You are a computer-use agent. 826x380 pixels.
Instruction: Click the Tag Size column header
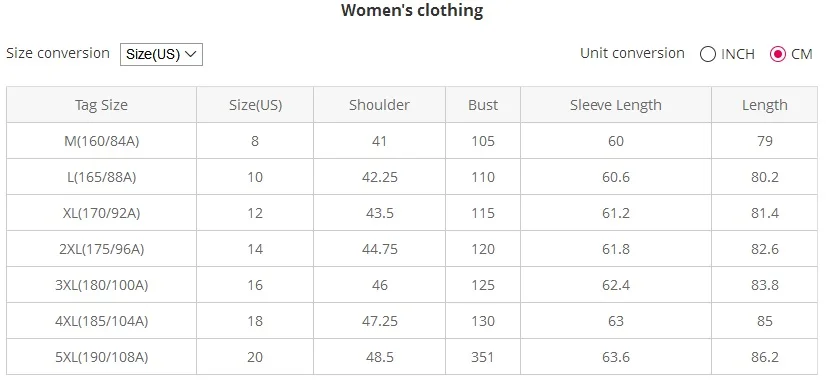pyautogui.click(x=101, y=105)
